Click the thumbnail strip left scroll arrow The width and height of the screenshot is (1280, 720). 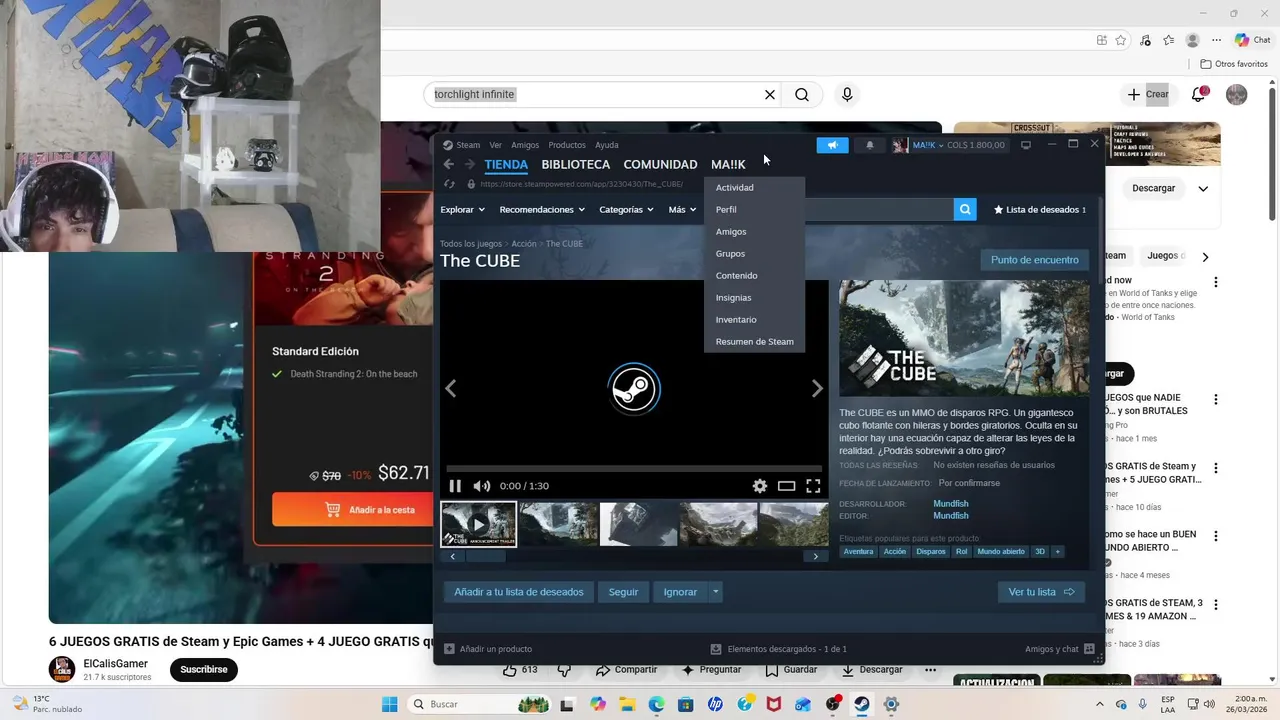pos(453,556)
